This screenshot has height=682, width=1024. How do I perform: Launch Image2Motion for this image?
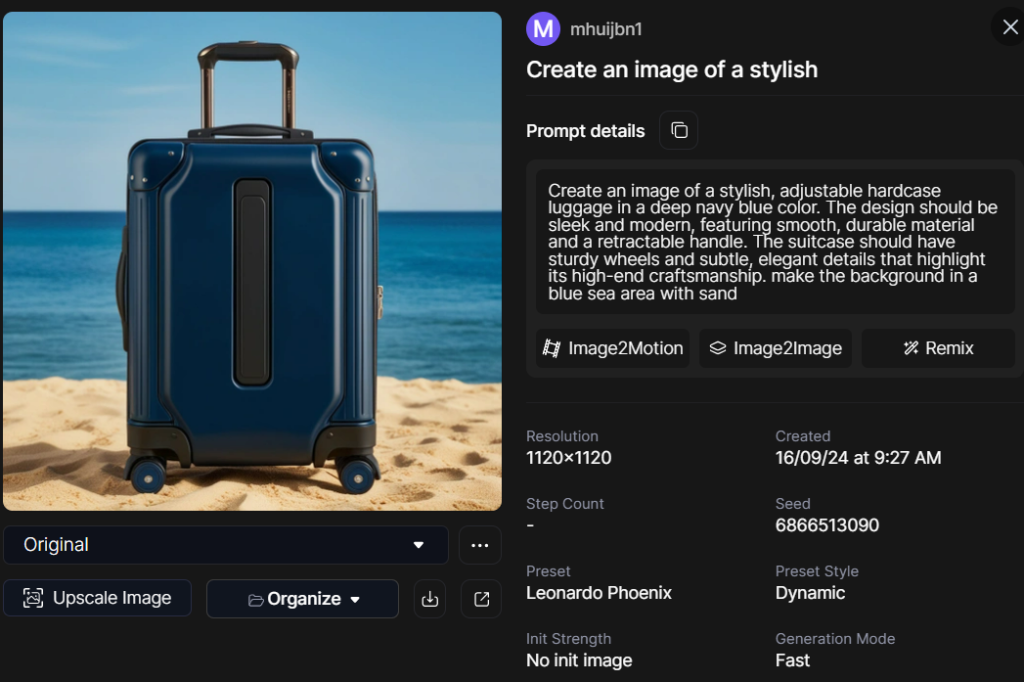click(613, 348)
